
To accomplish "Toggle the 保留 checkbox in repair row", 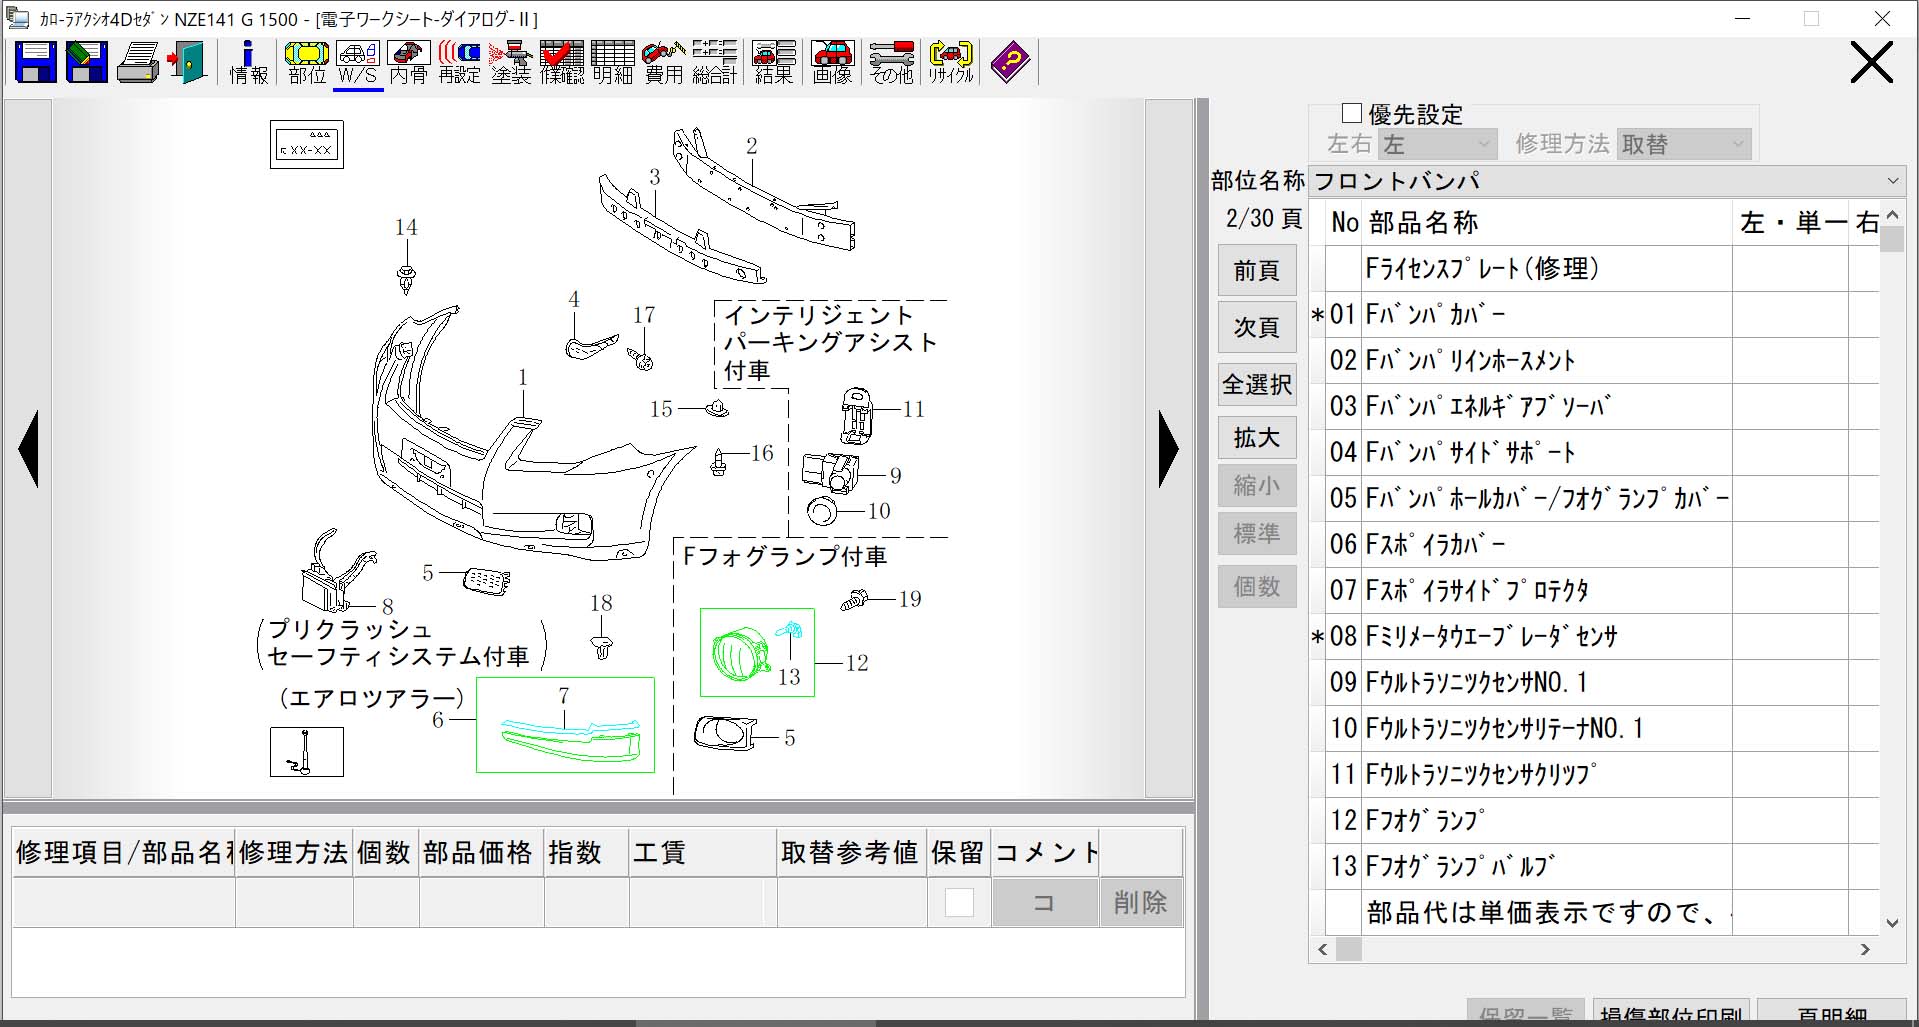I will 959,902.
